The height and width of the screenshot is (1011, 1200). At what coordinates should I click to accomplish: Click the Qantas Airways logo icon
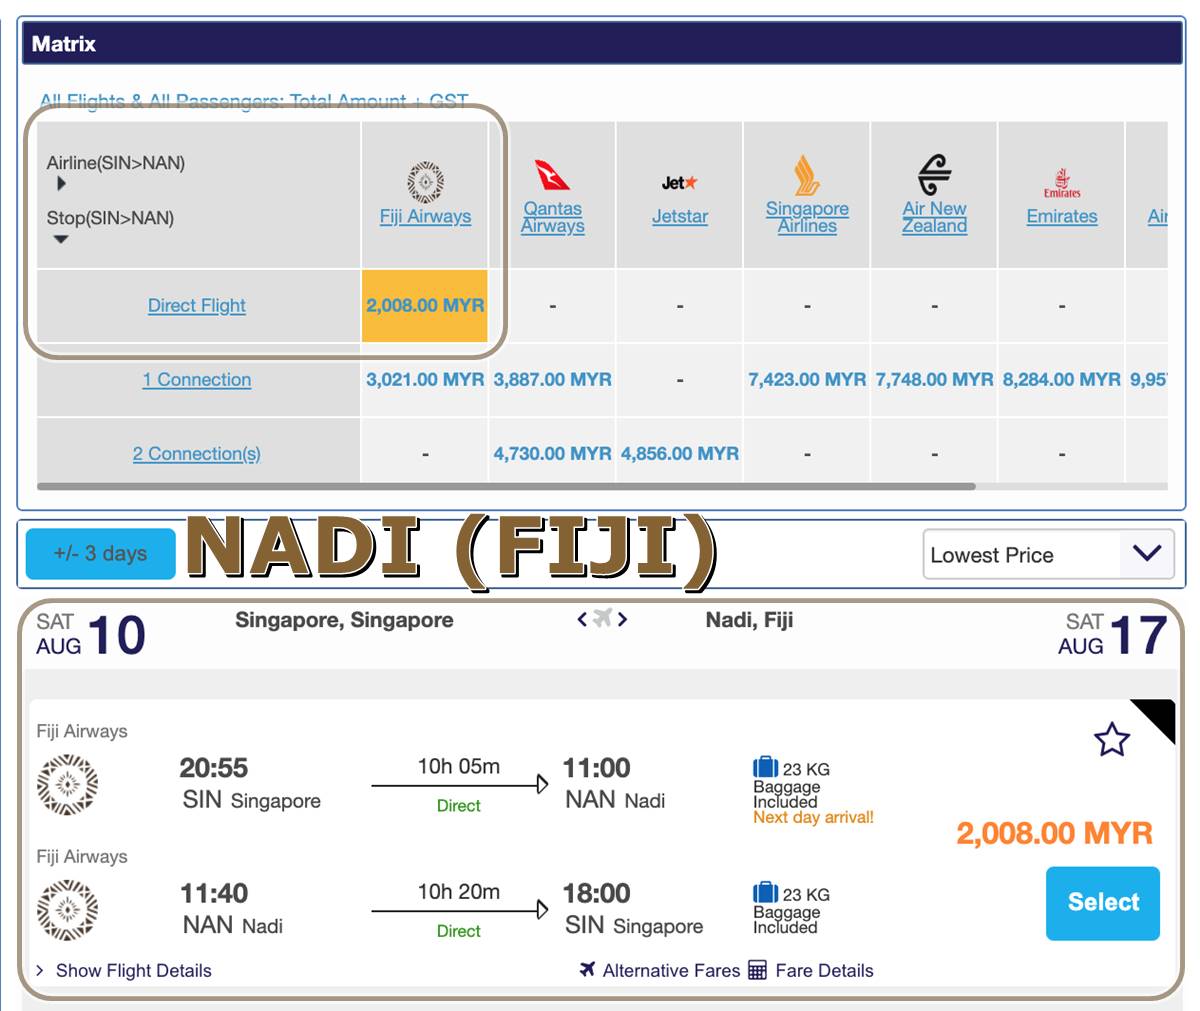[552, 175]
